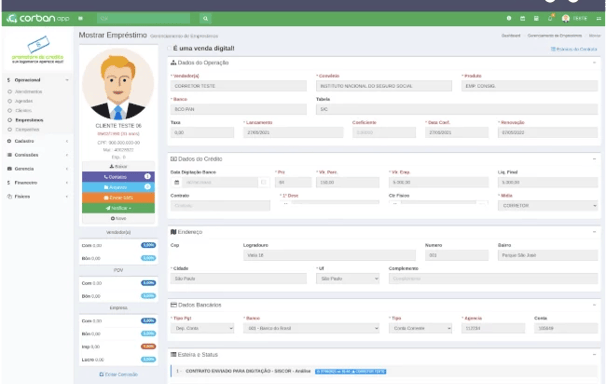
Task: Click the Operacional dollar icon in sidebar
Action: (x=9, y=80)
